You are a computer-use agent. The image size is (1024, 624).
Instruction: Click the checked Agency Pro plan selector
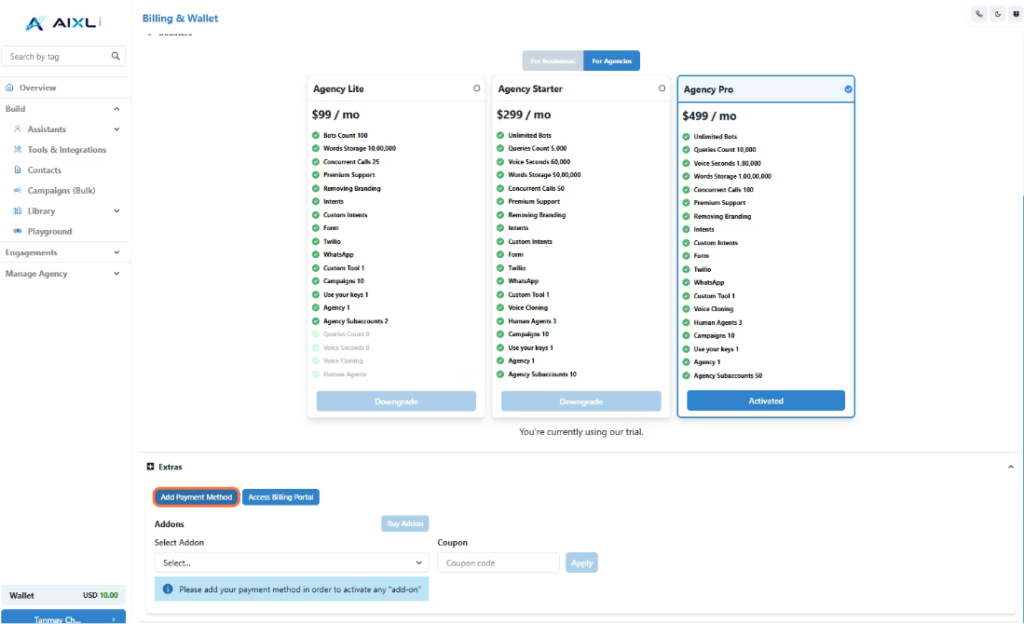click(x=848, y=90)
